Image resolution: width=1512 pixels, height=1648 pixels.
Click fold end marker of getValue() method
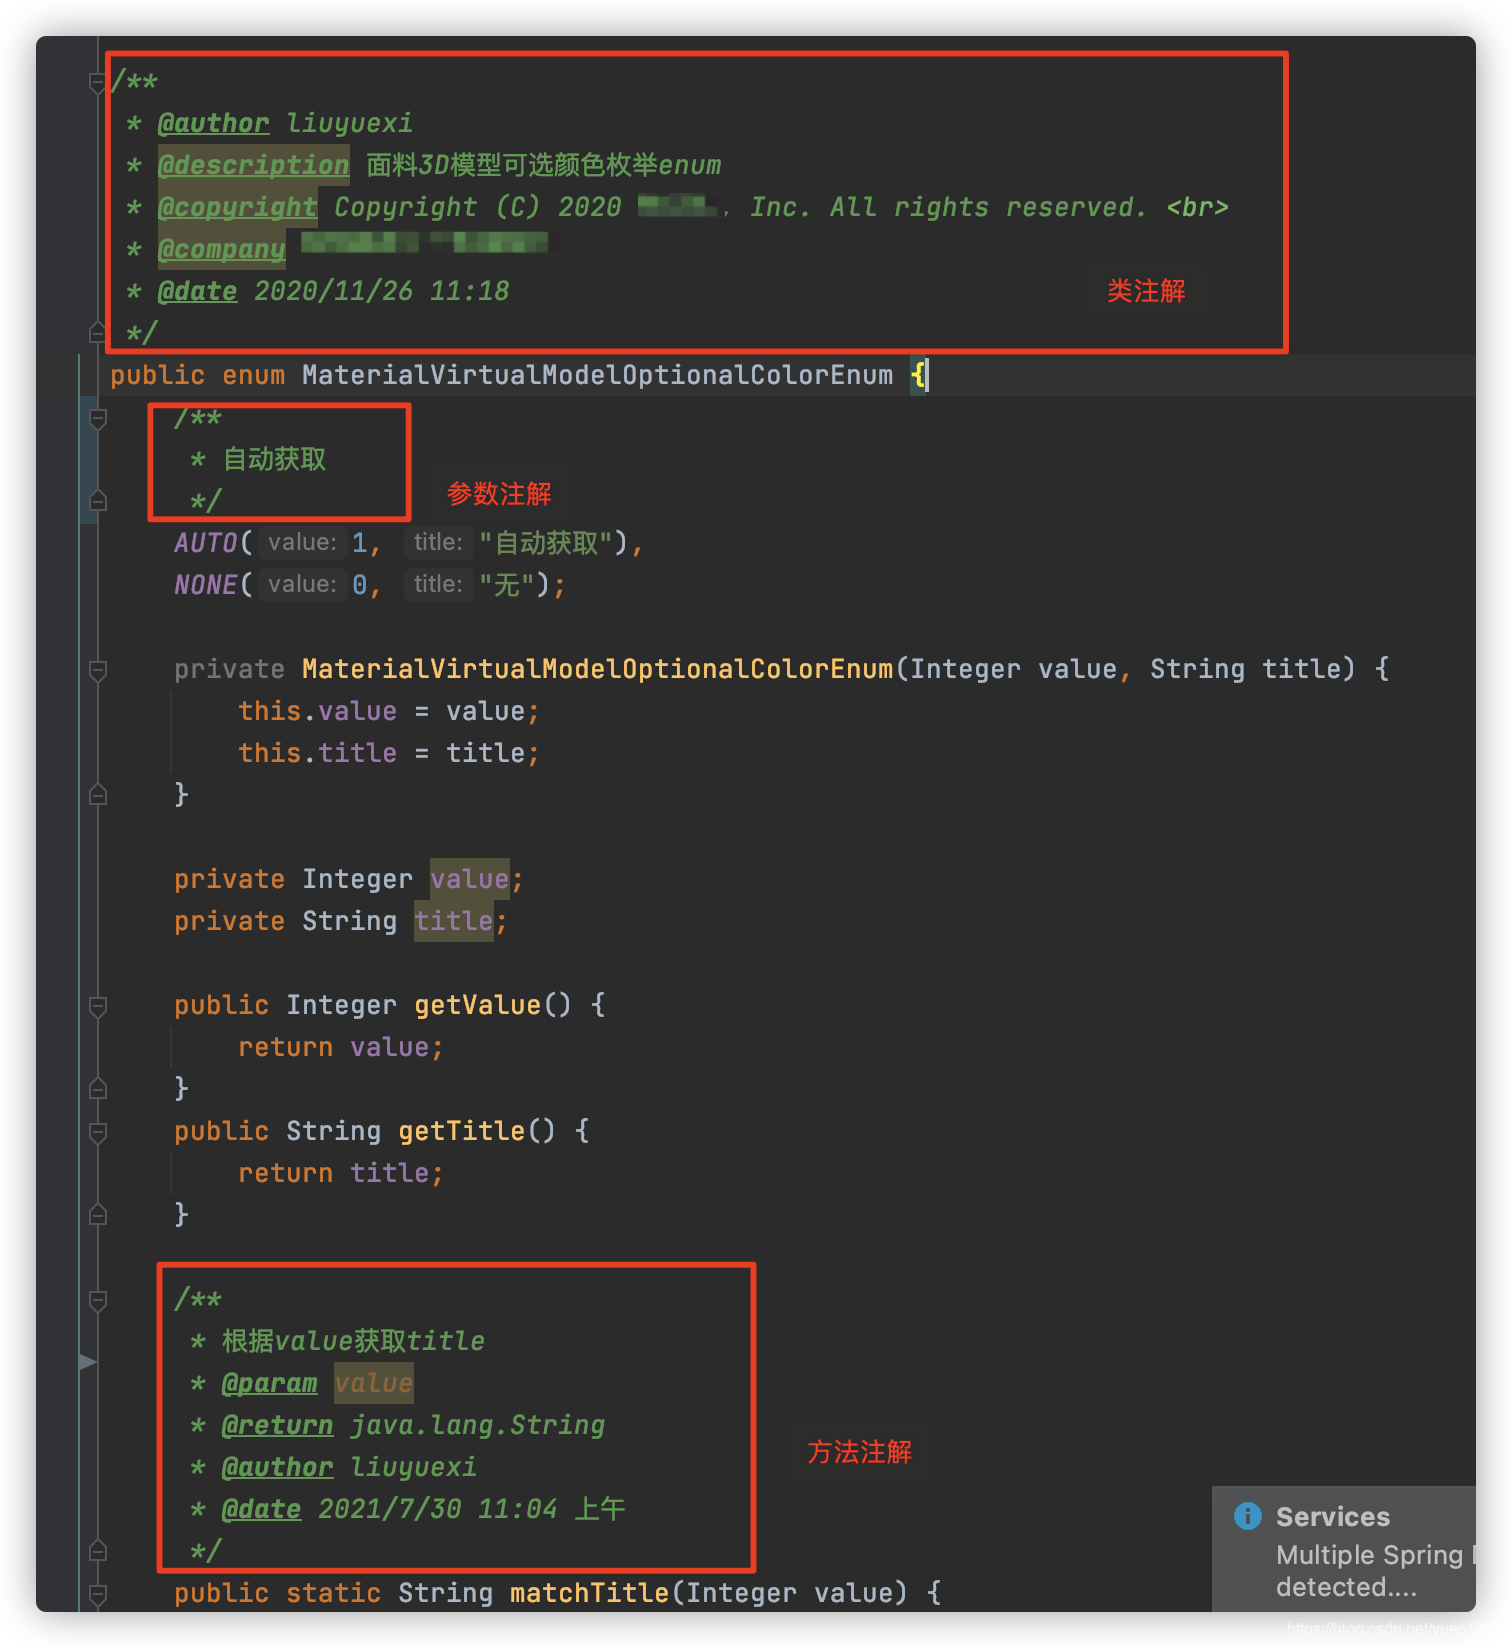tap(98, 1089)
